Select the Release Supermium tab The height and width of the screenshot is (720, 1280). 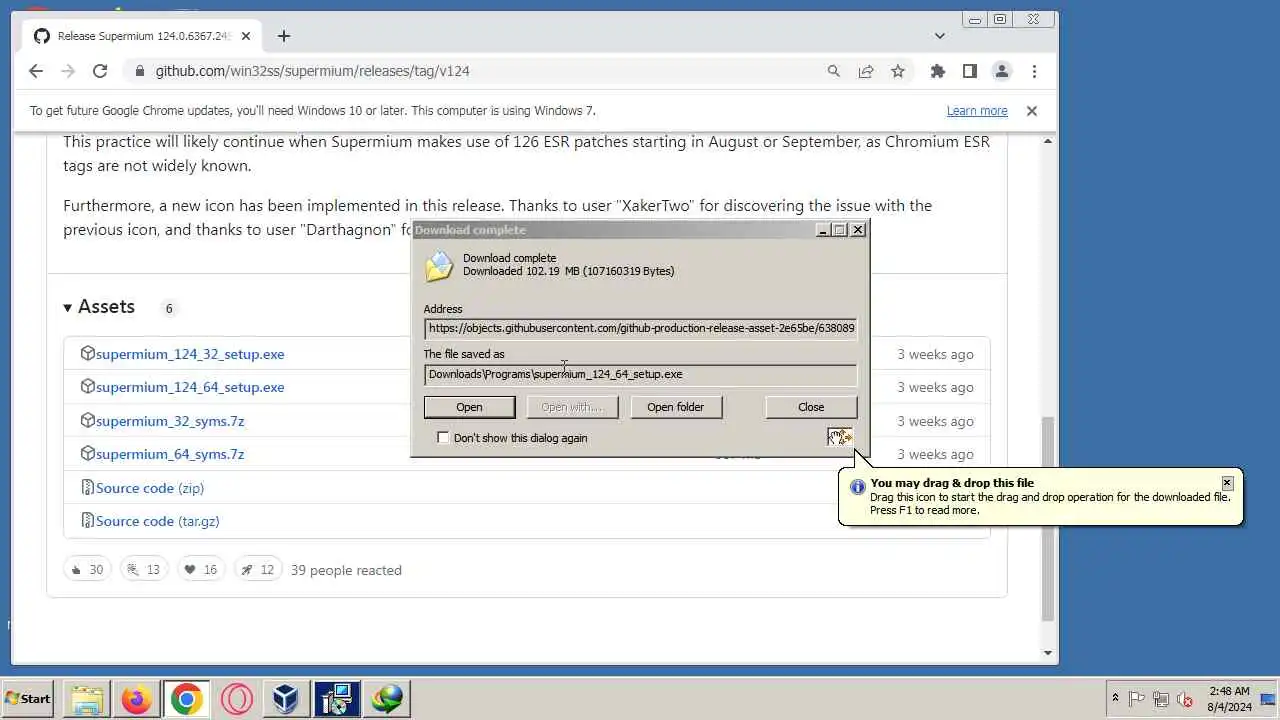pyautogui.click(x=143, y=36)
